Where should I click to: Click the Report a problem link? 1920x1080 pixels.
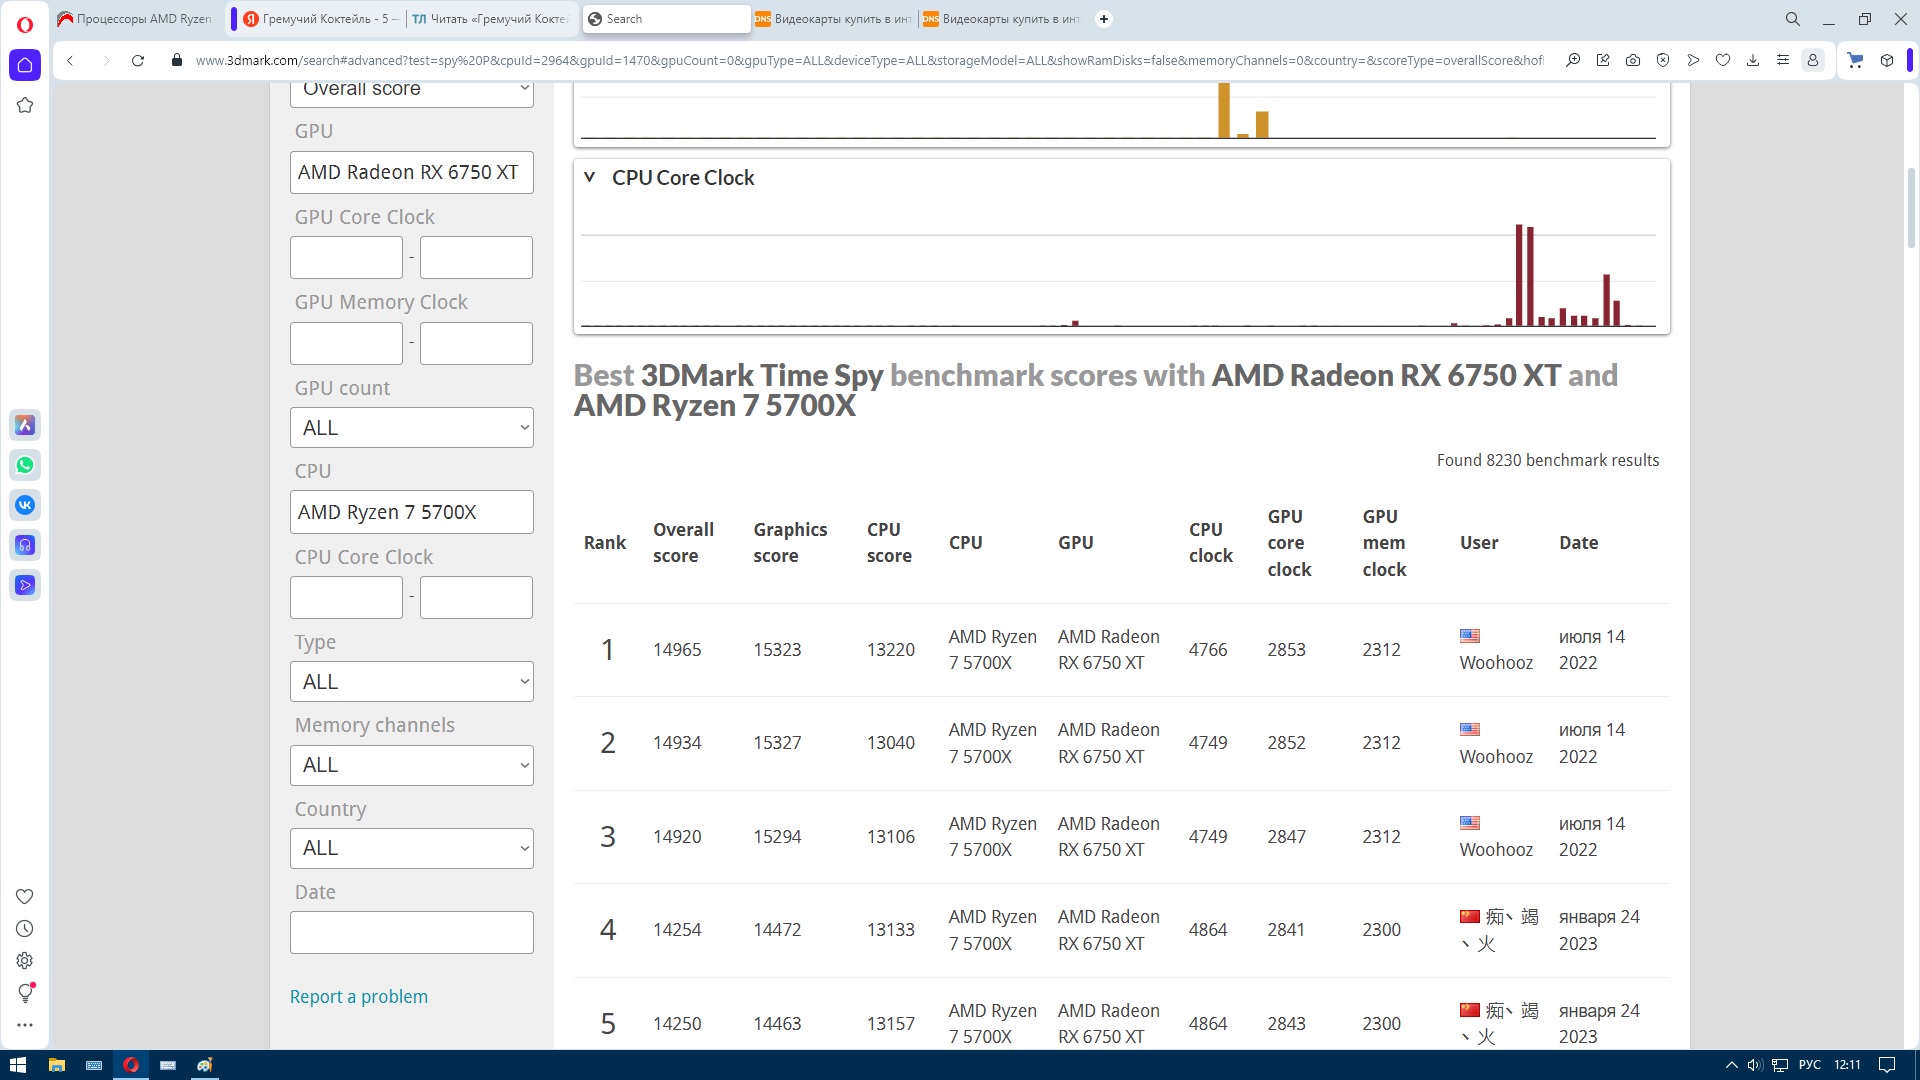pyautogui.click(x=358, y=996)
